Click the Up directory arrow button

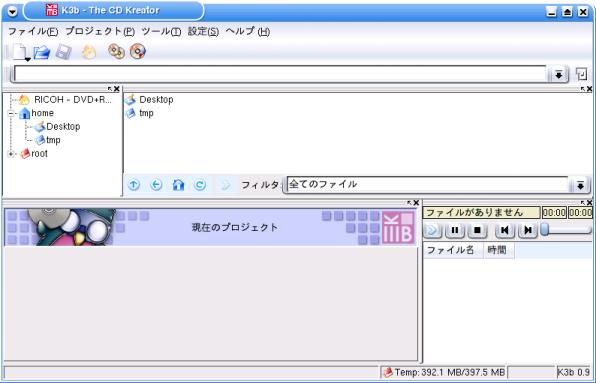(133, 185)
